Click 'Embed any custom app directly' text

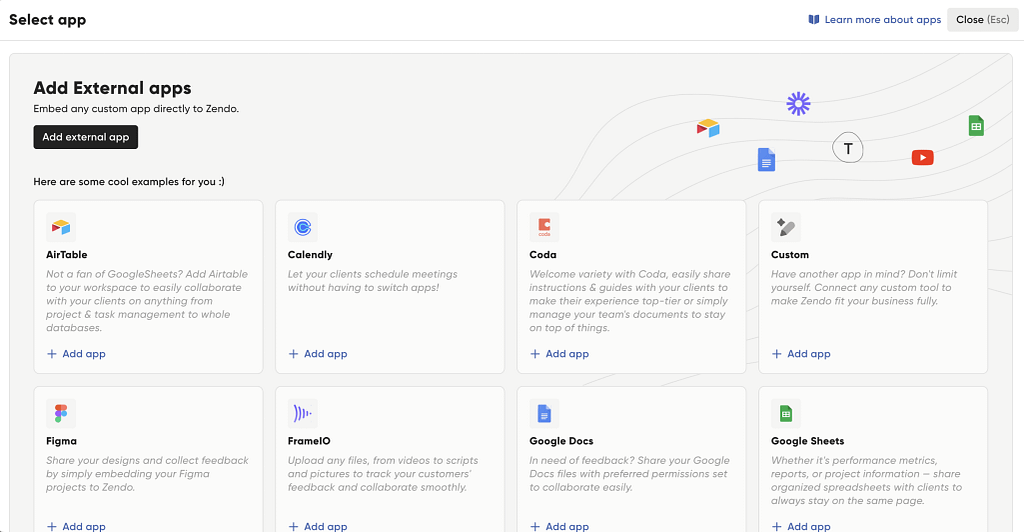[136, 108]
